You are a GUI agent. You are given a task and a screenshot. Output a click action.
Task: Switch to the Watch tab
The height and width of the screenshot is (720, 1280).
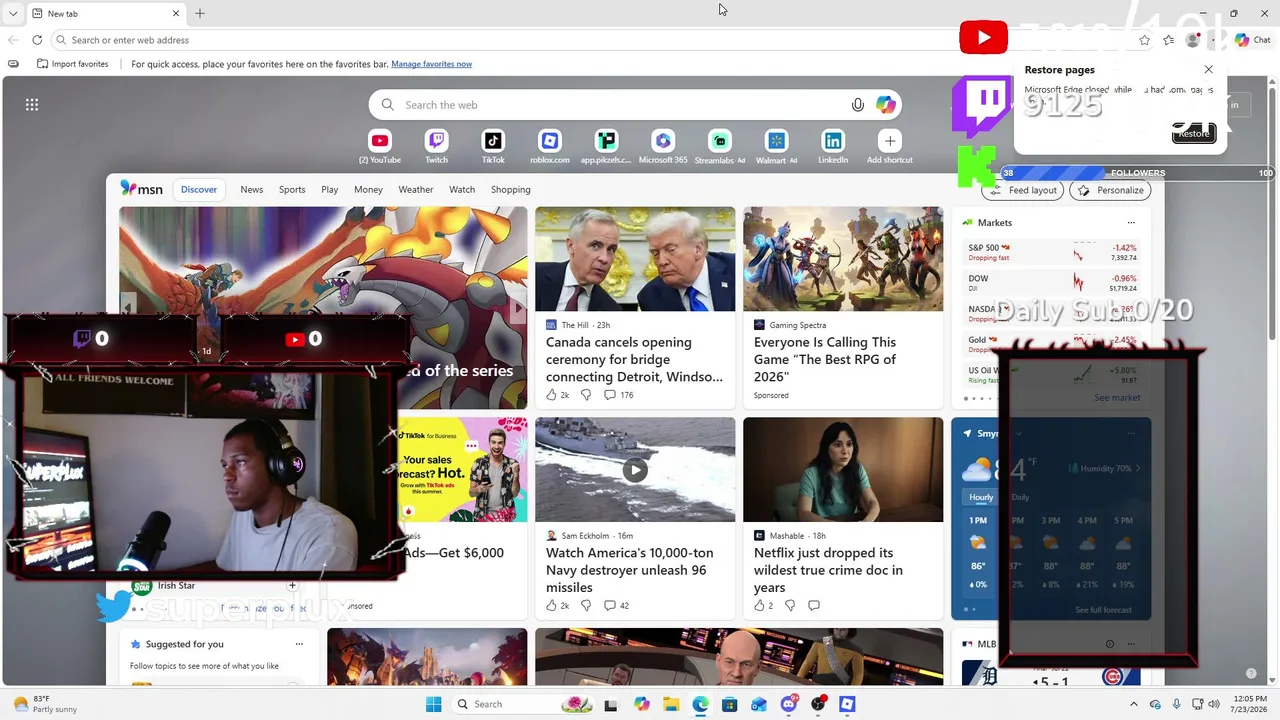462,189
